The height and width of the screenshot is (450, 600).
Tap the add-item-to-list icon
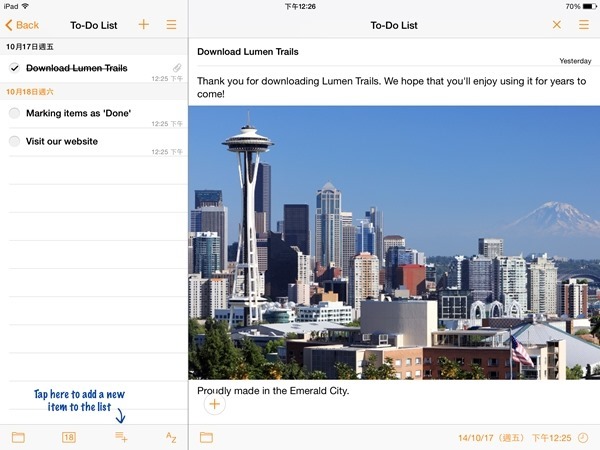[x=121, y=437]
